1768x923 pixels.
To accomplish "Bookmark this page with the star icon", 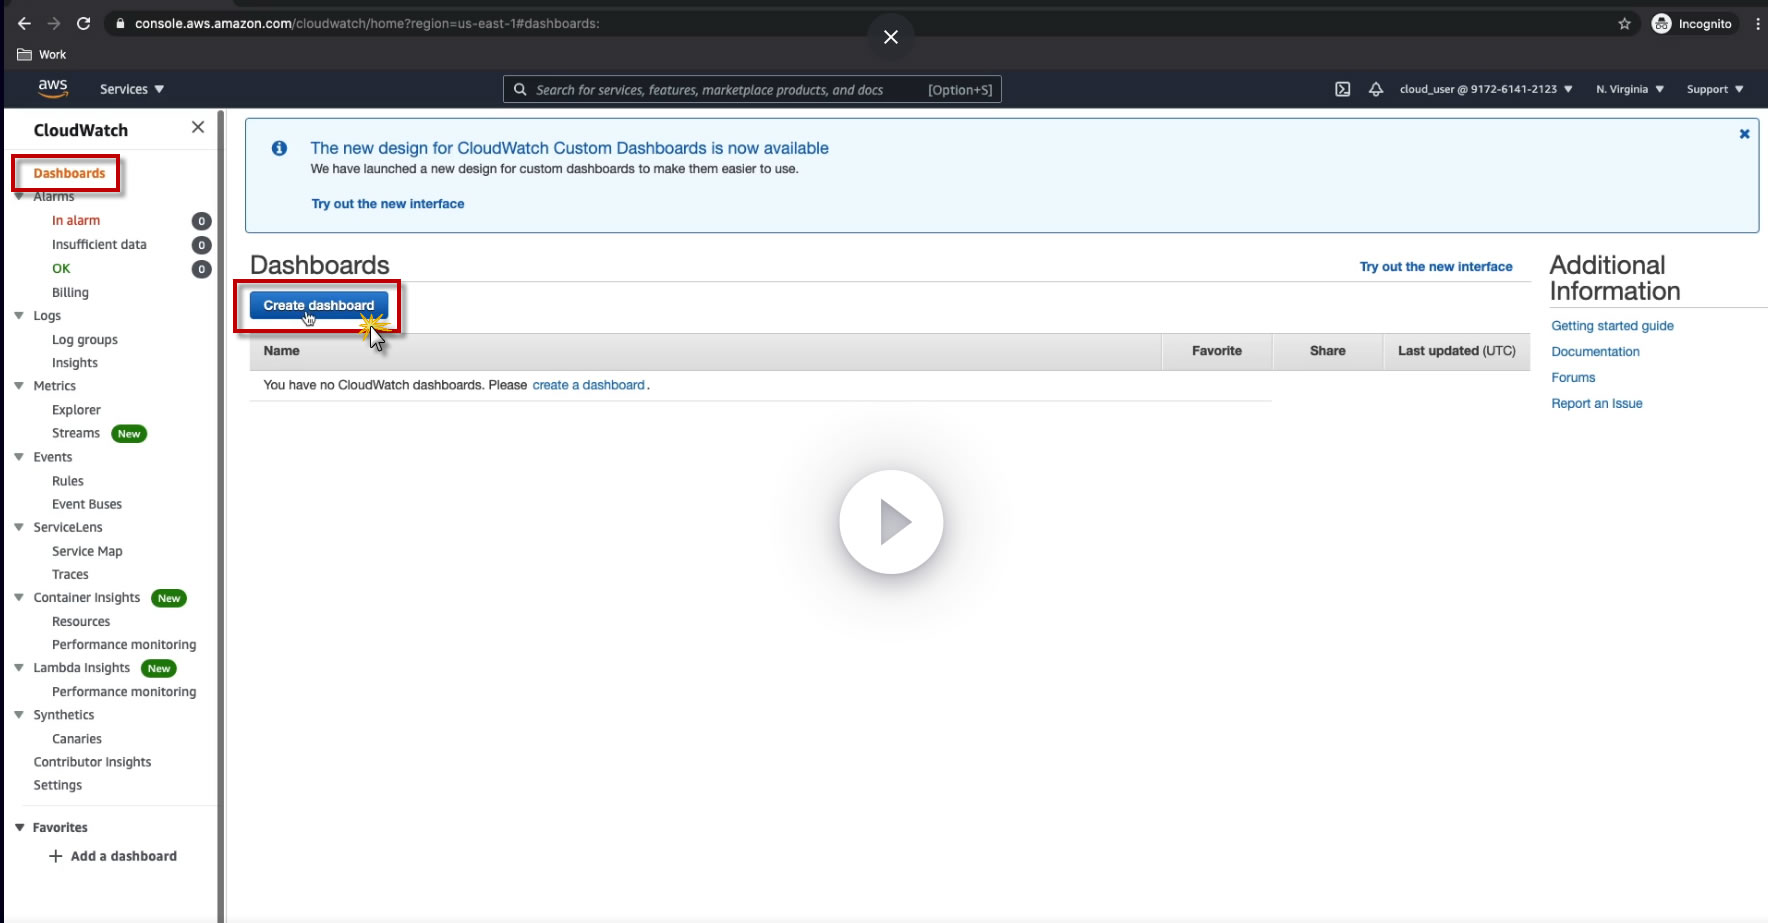I will point(1624,24).
